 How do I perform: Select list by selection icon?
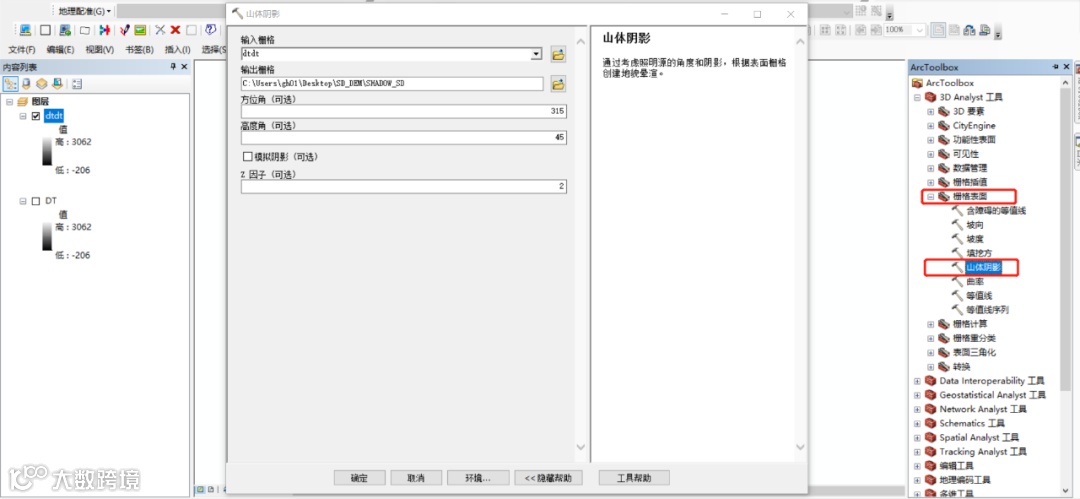(57, 83)
